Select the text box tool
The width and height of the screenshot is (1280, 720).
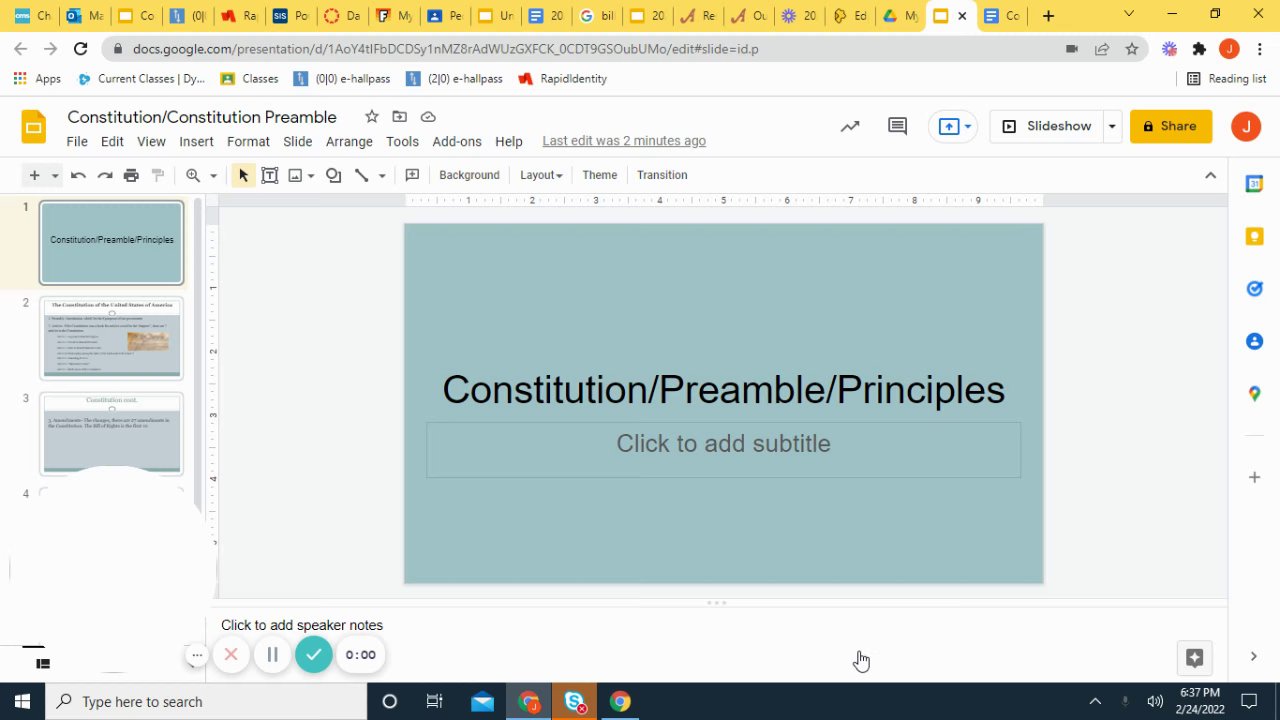[269, 175]
